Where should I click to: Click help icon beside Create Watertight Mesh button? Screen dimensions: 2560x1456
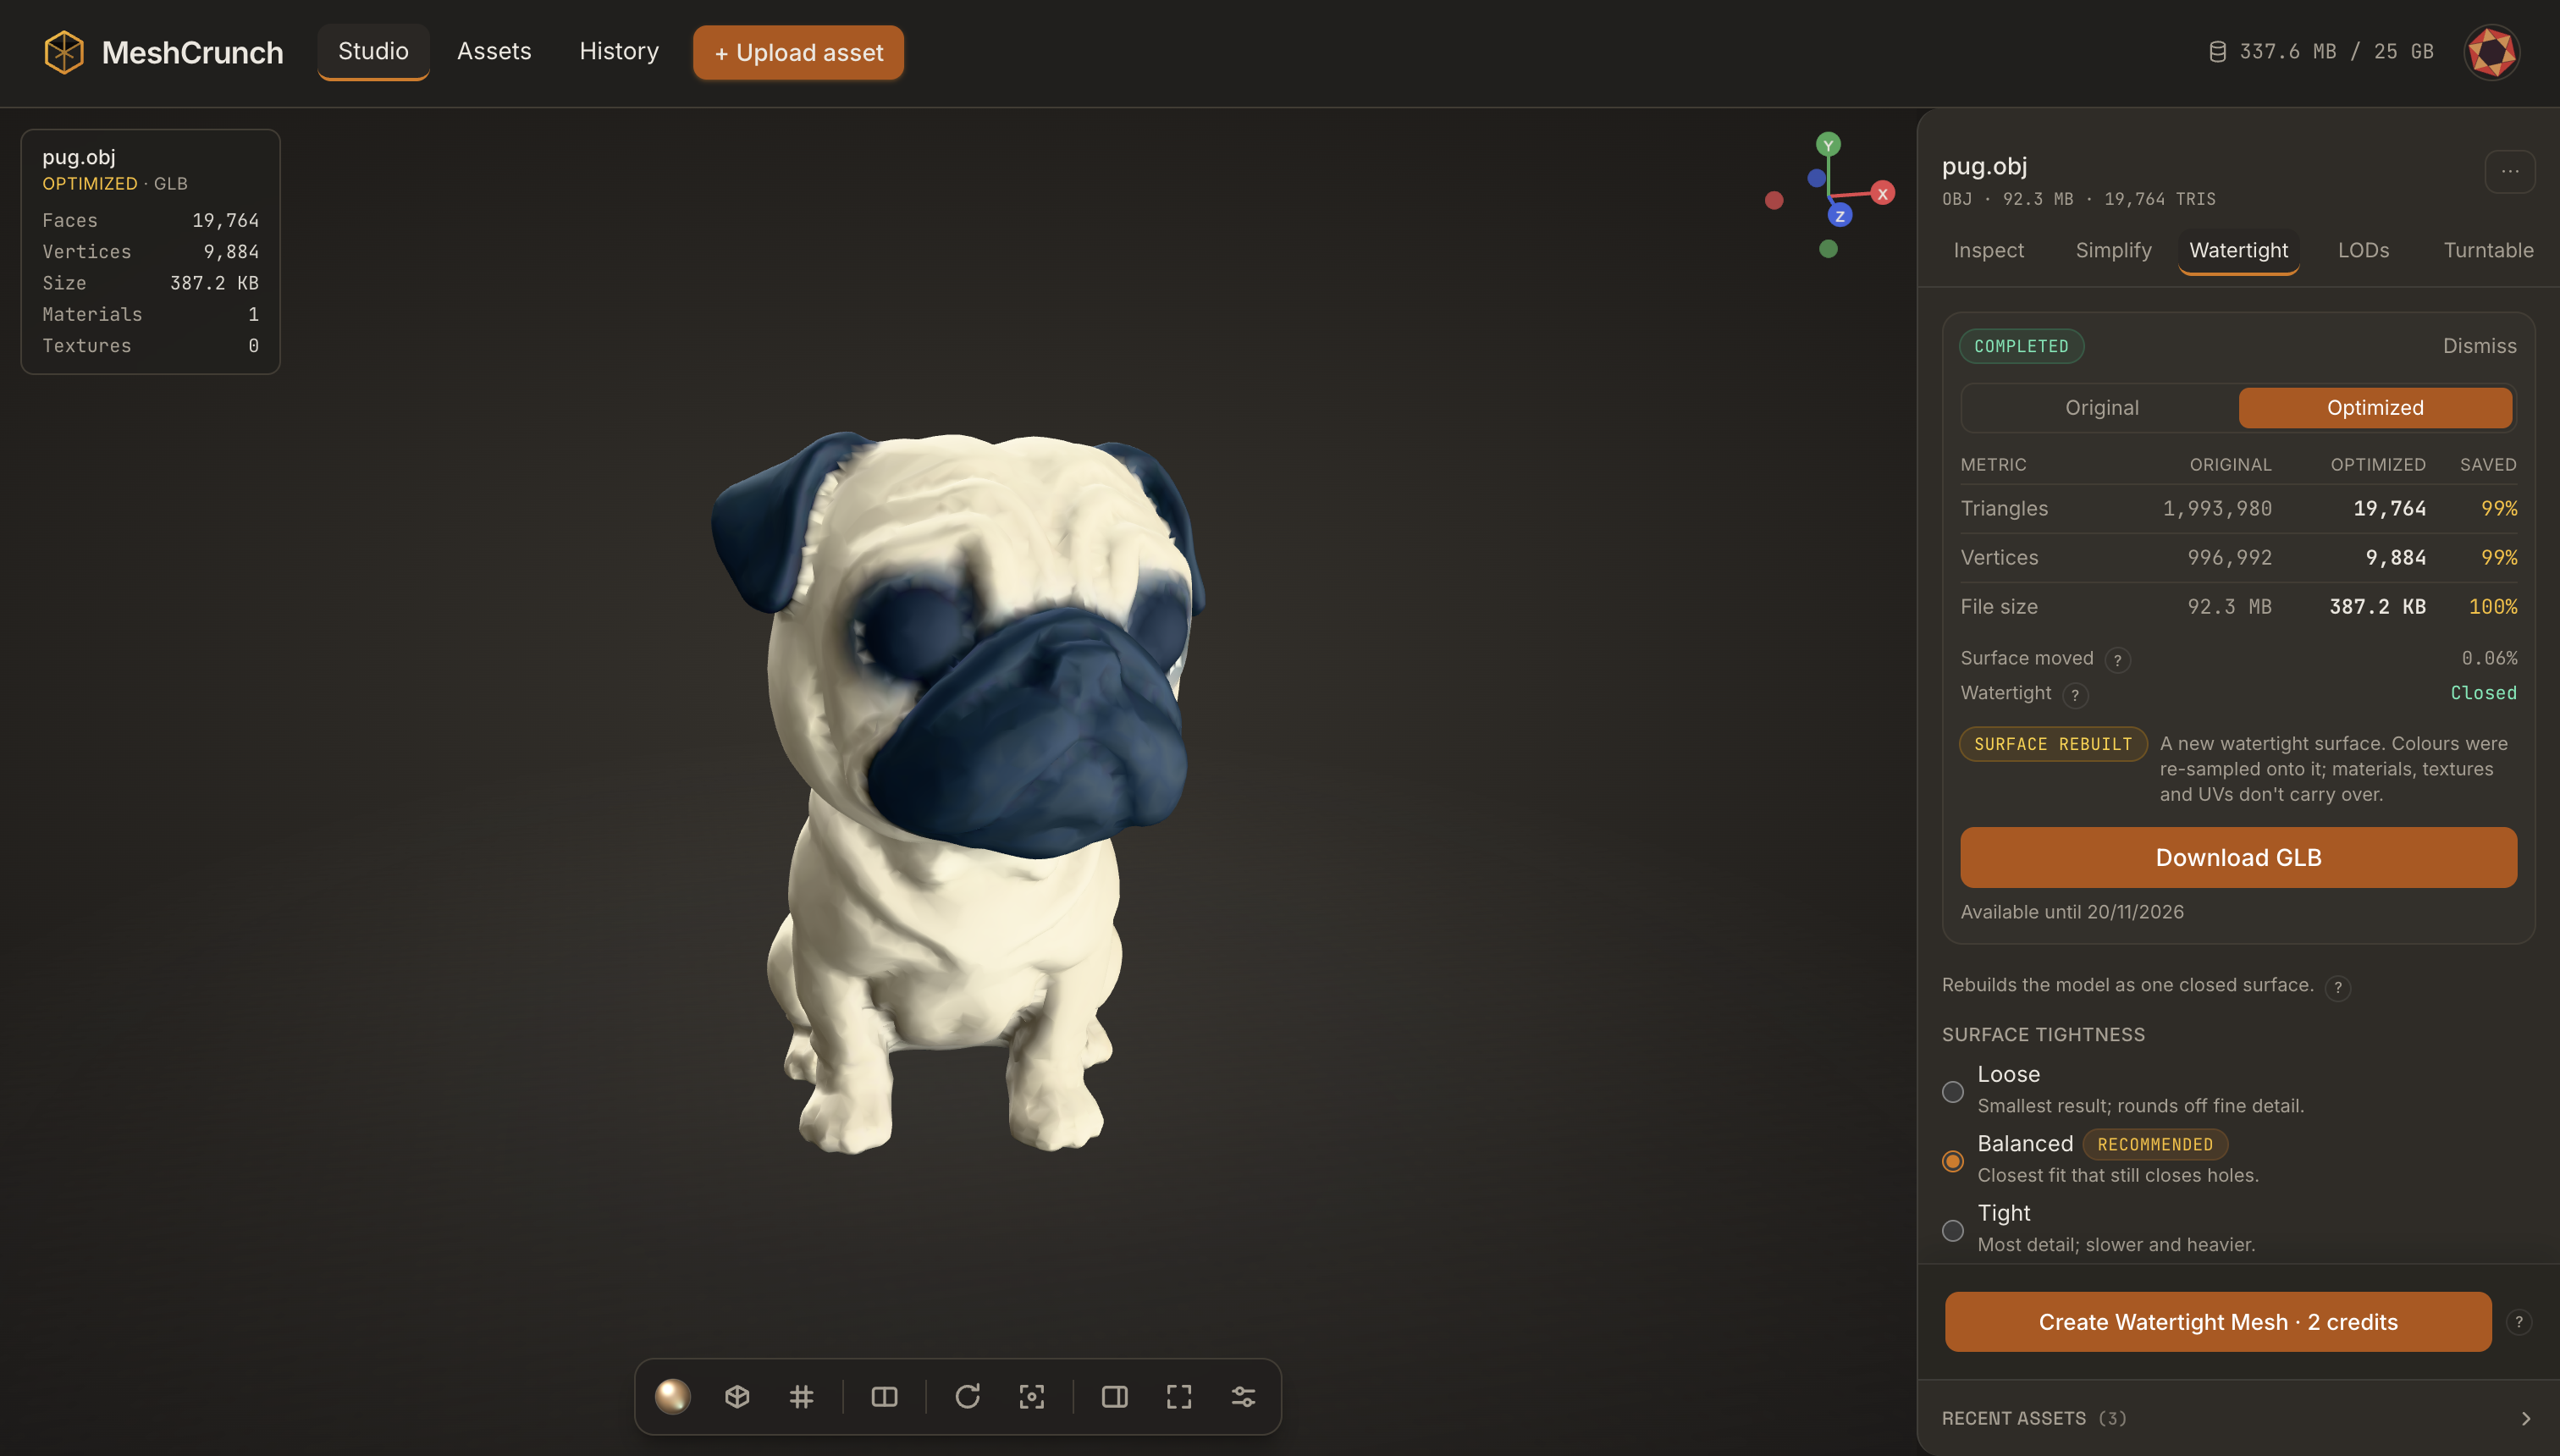click(2519, 1322)
